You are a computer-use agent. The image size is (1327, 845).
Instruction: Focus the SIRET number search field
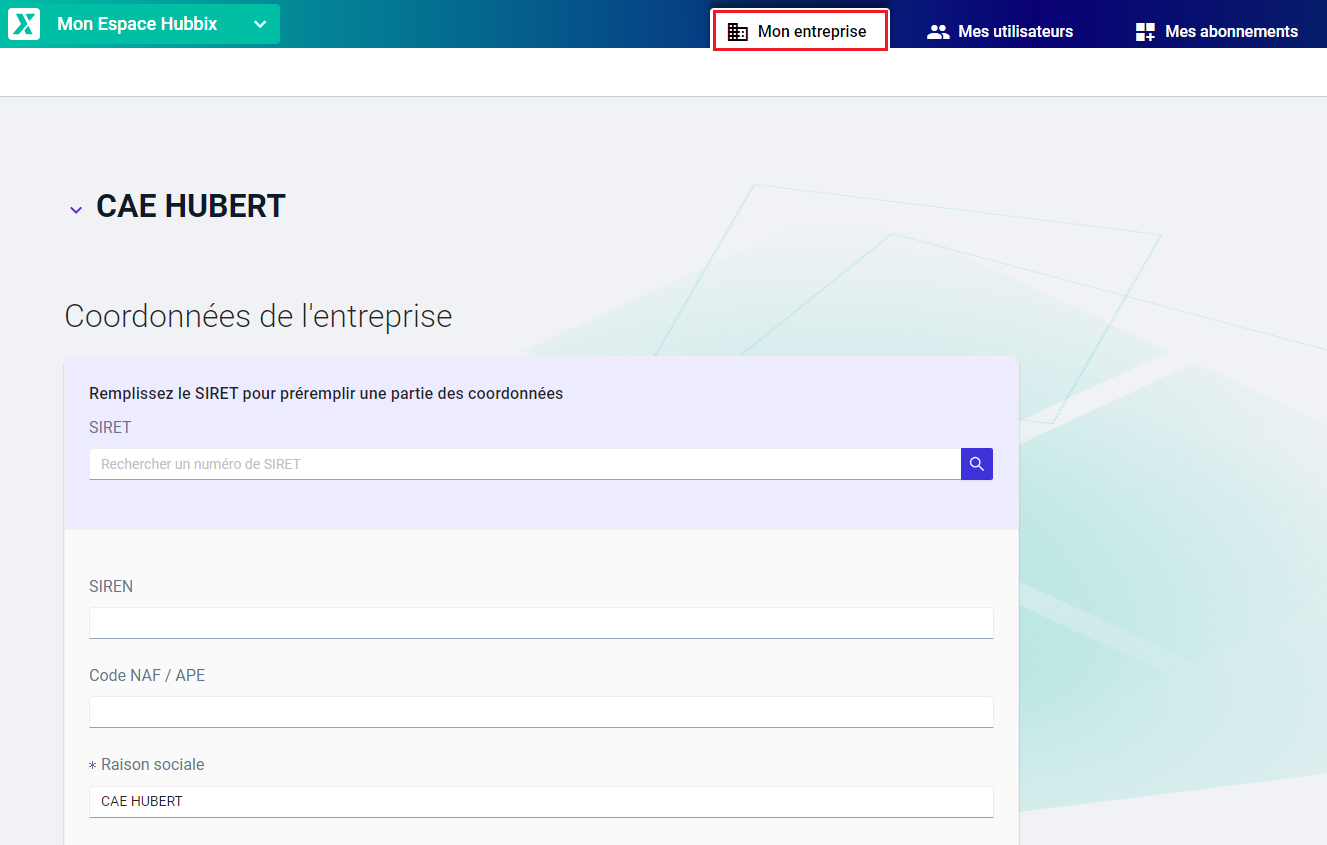coord(525,464)
